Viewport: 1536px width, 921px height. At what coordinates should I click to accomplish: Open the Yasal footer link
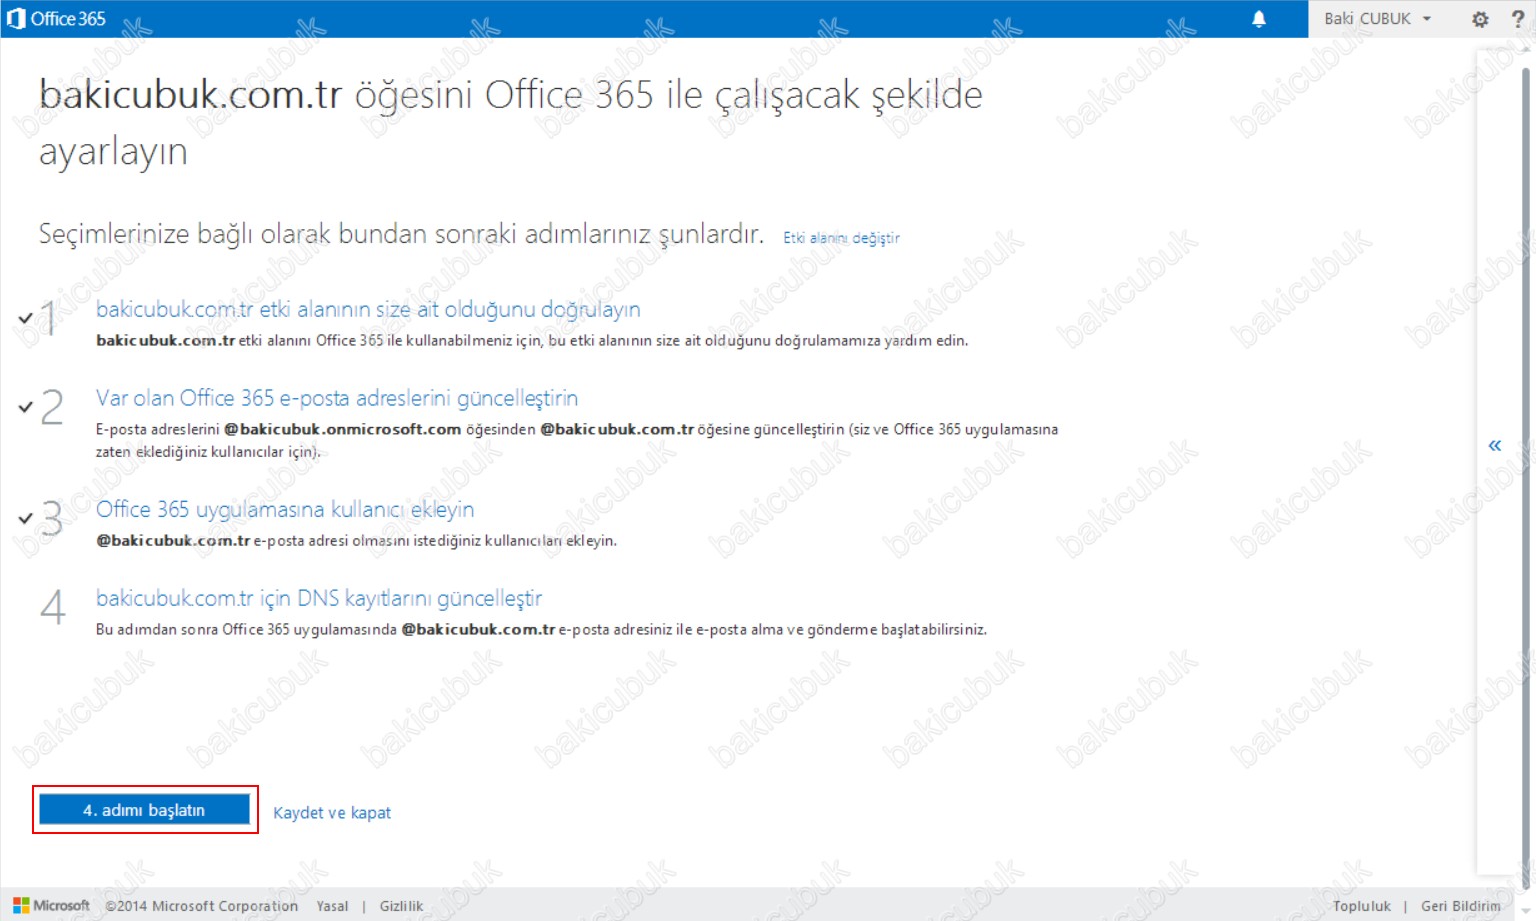[x=332, y=906]
